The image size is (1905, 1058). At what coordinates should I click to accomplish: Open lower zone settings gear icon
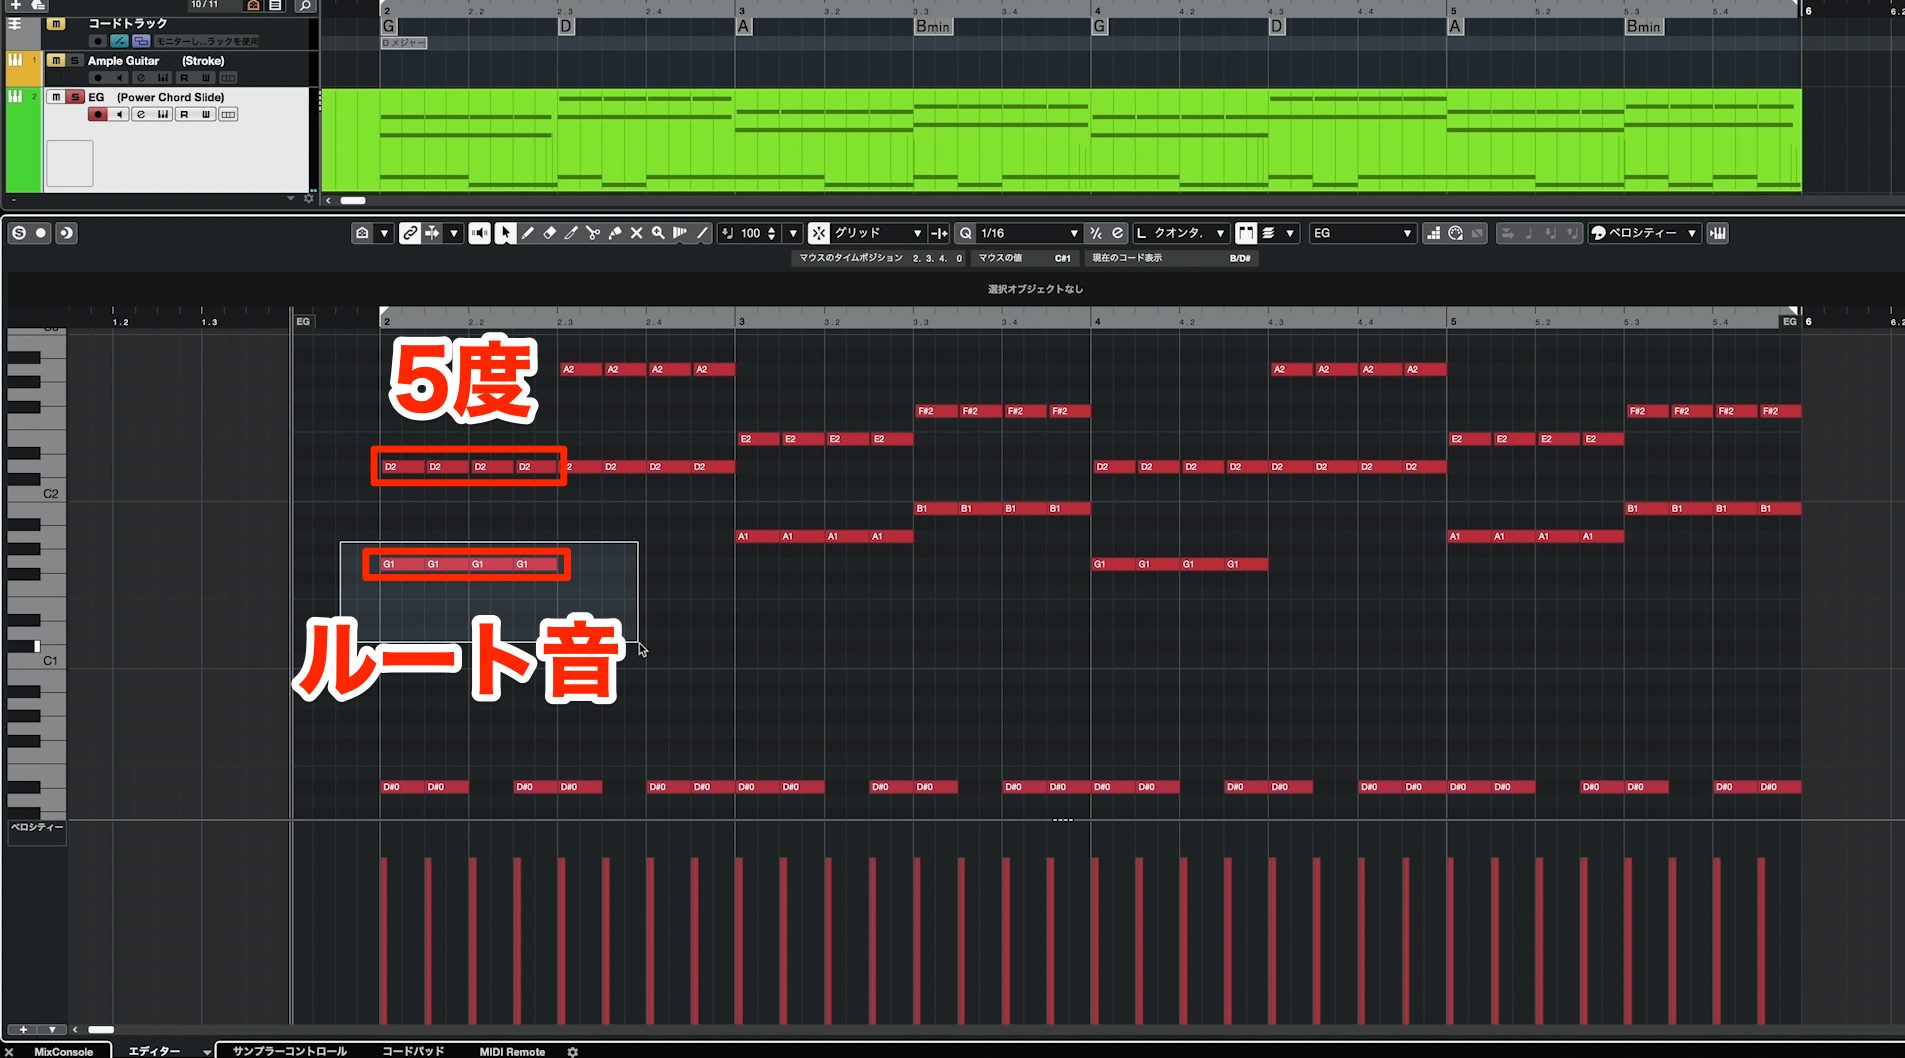(x=573, y=1051)
